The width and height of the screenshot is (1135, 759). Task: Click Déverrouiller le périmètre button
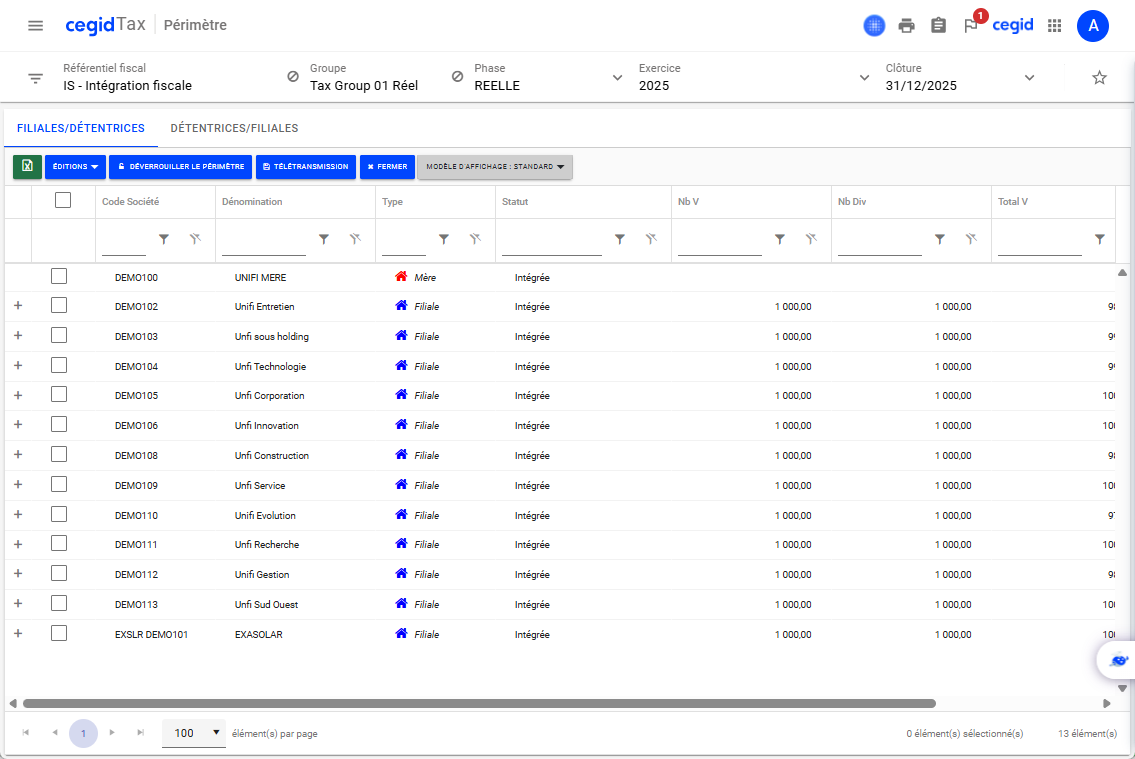180,167
